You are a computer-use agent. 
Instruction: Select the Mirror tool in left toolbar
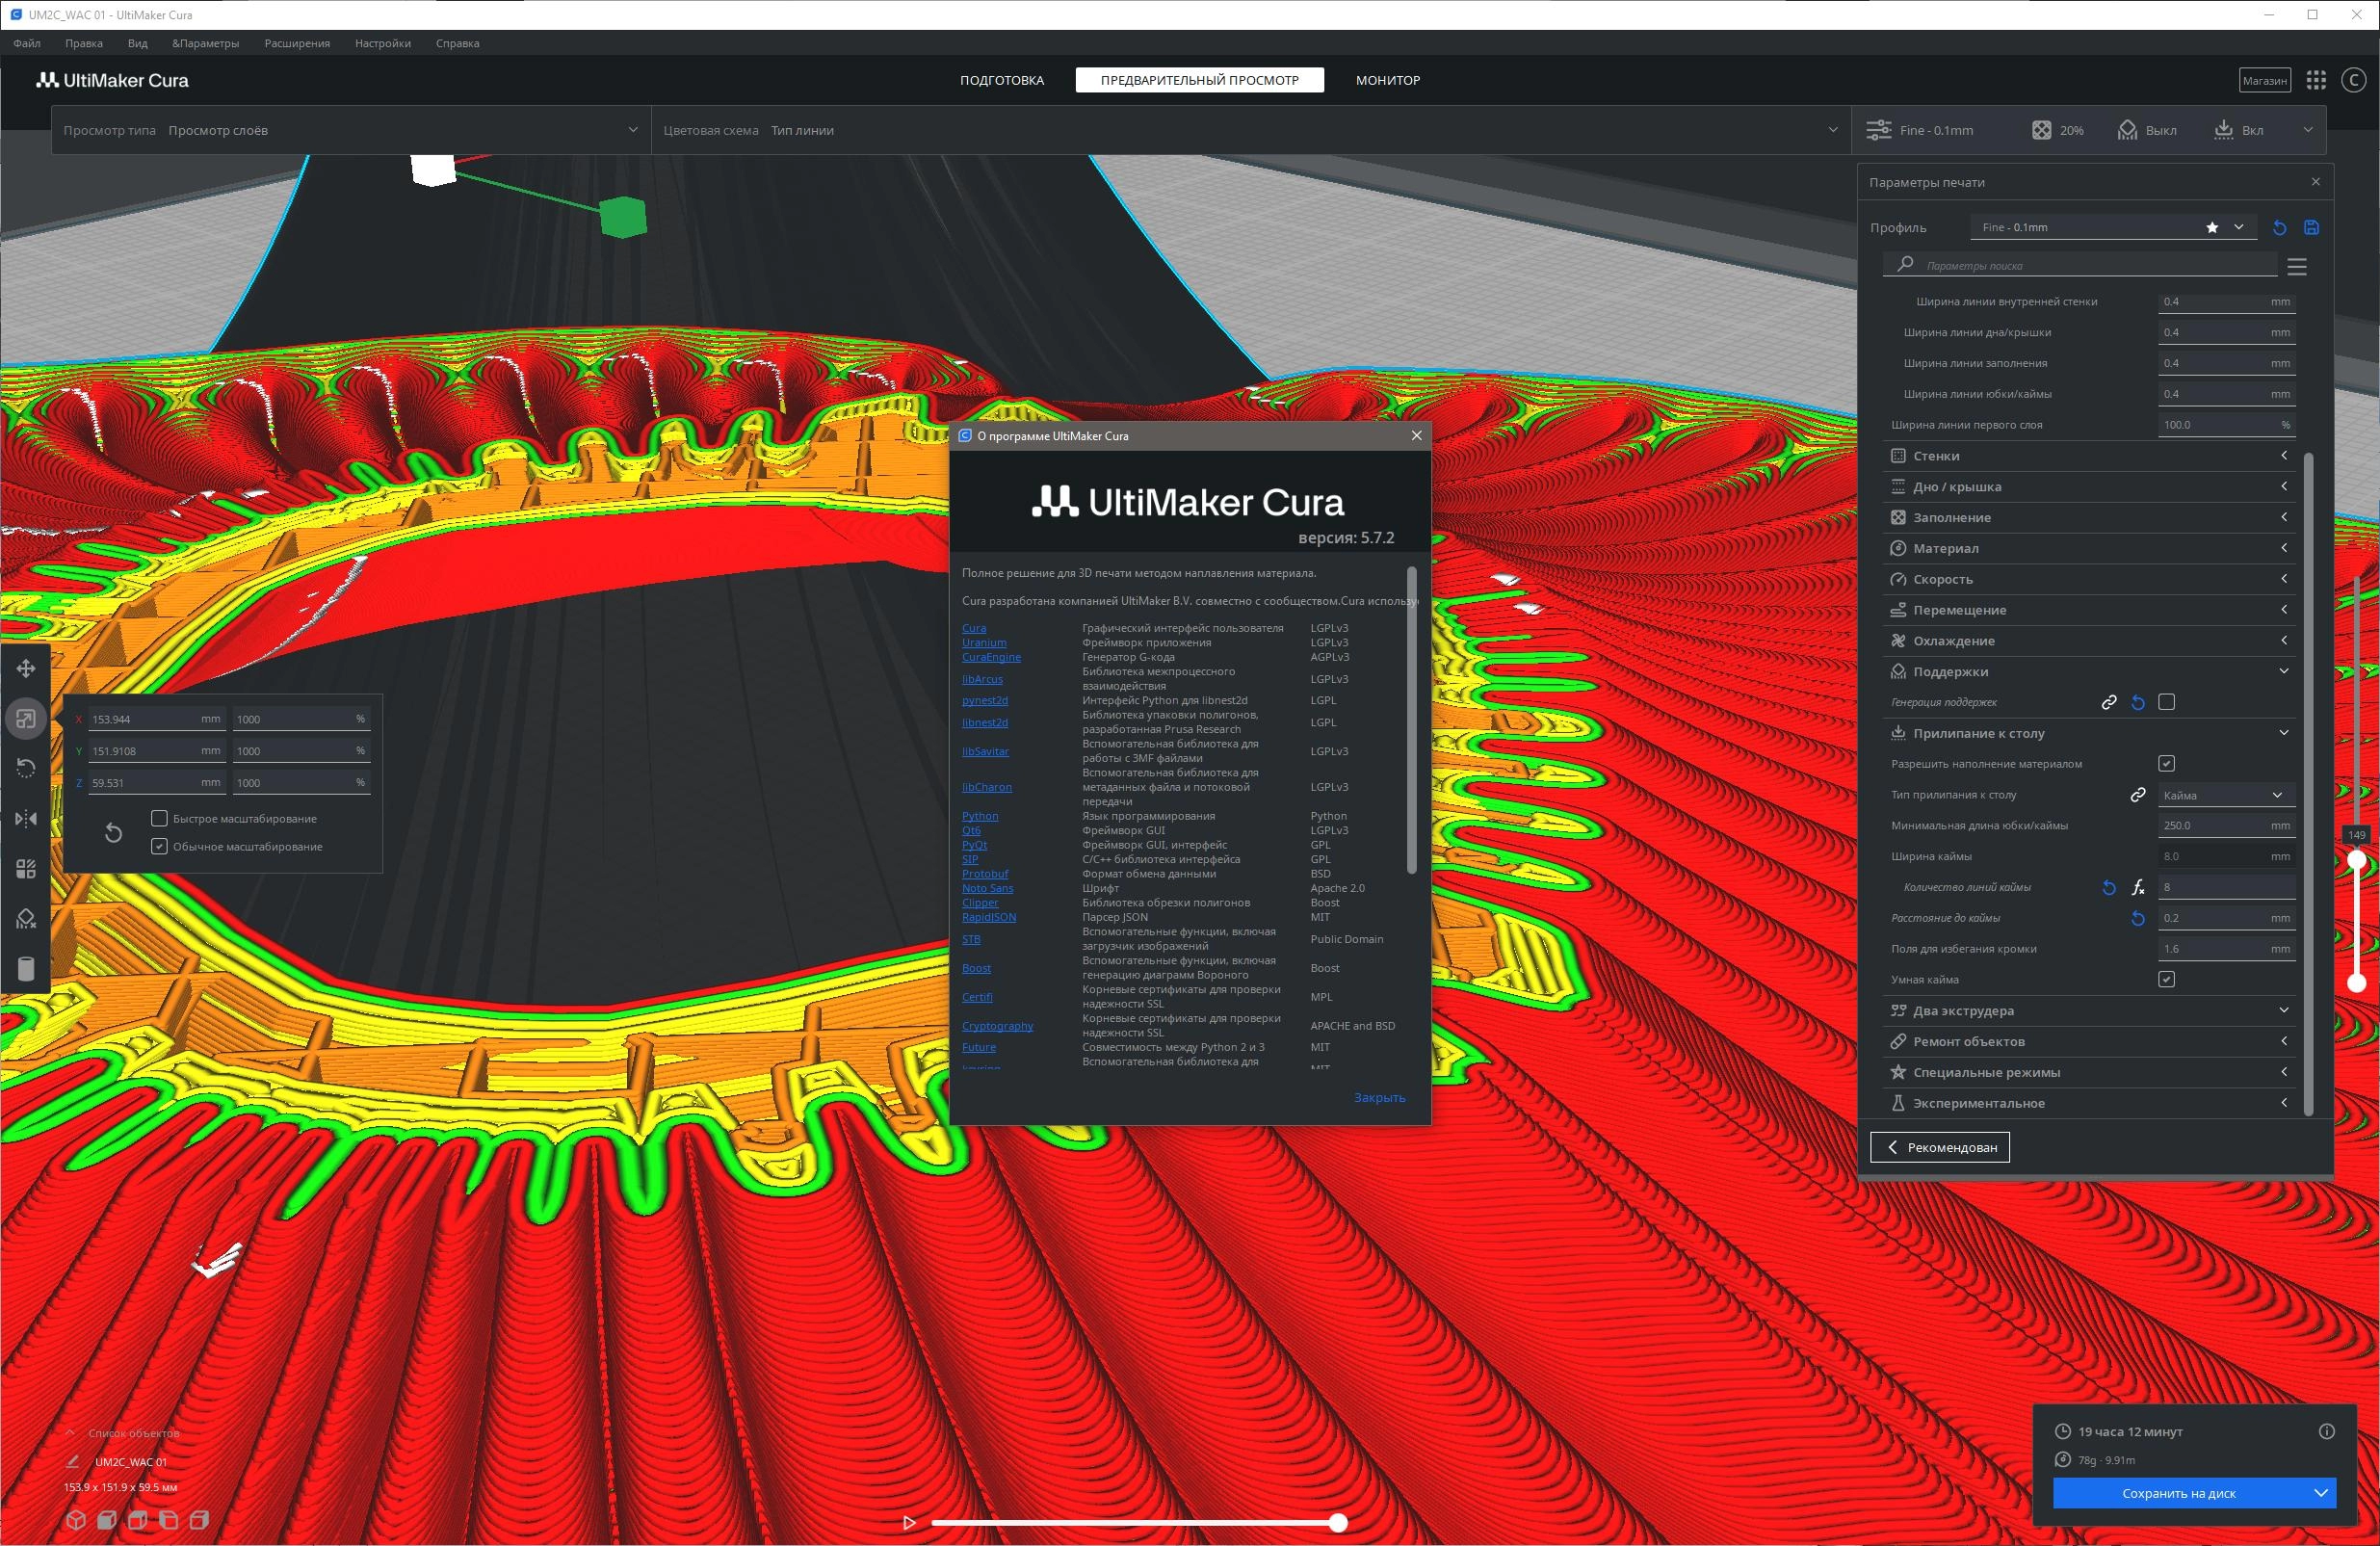[x=26, y=819]
